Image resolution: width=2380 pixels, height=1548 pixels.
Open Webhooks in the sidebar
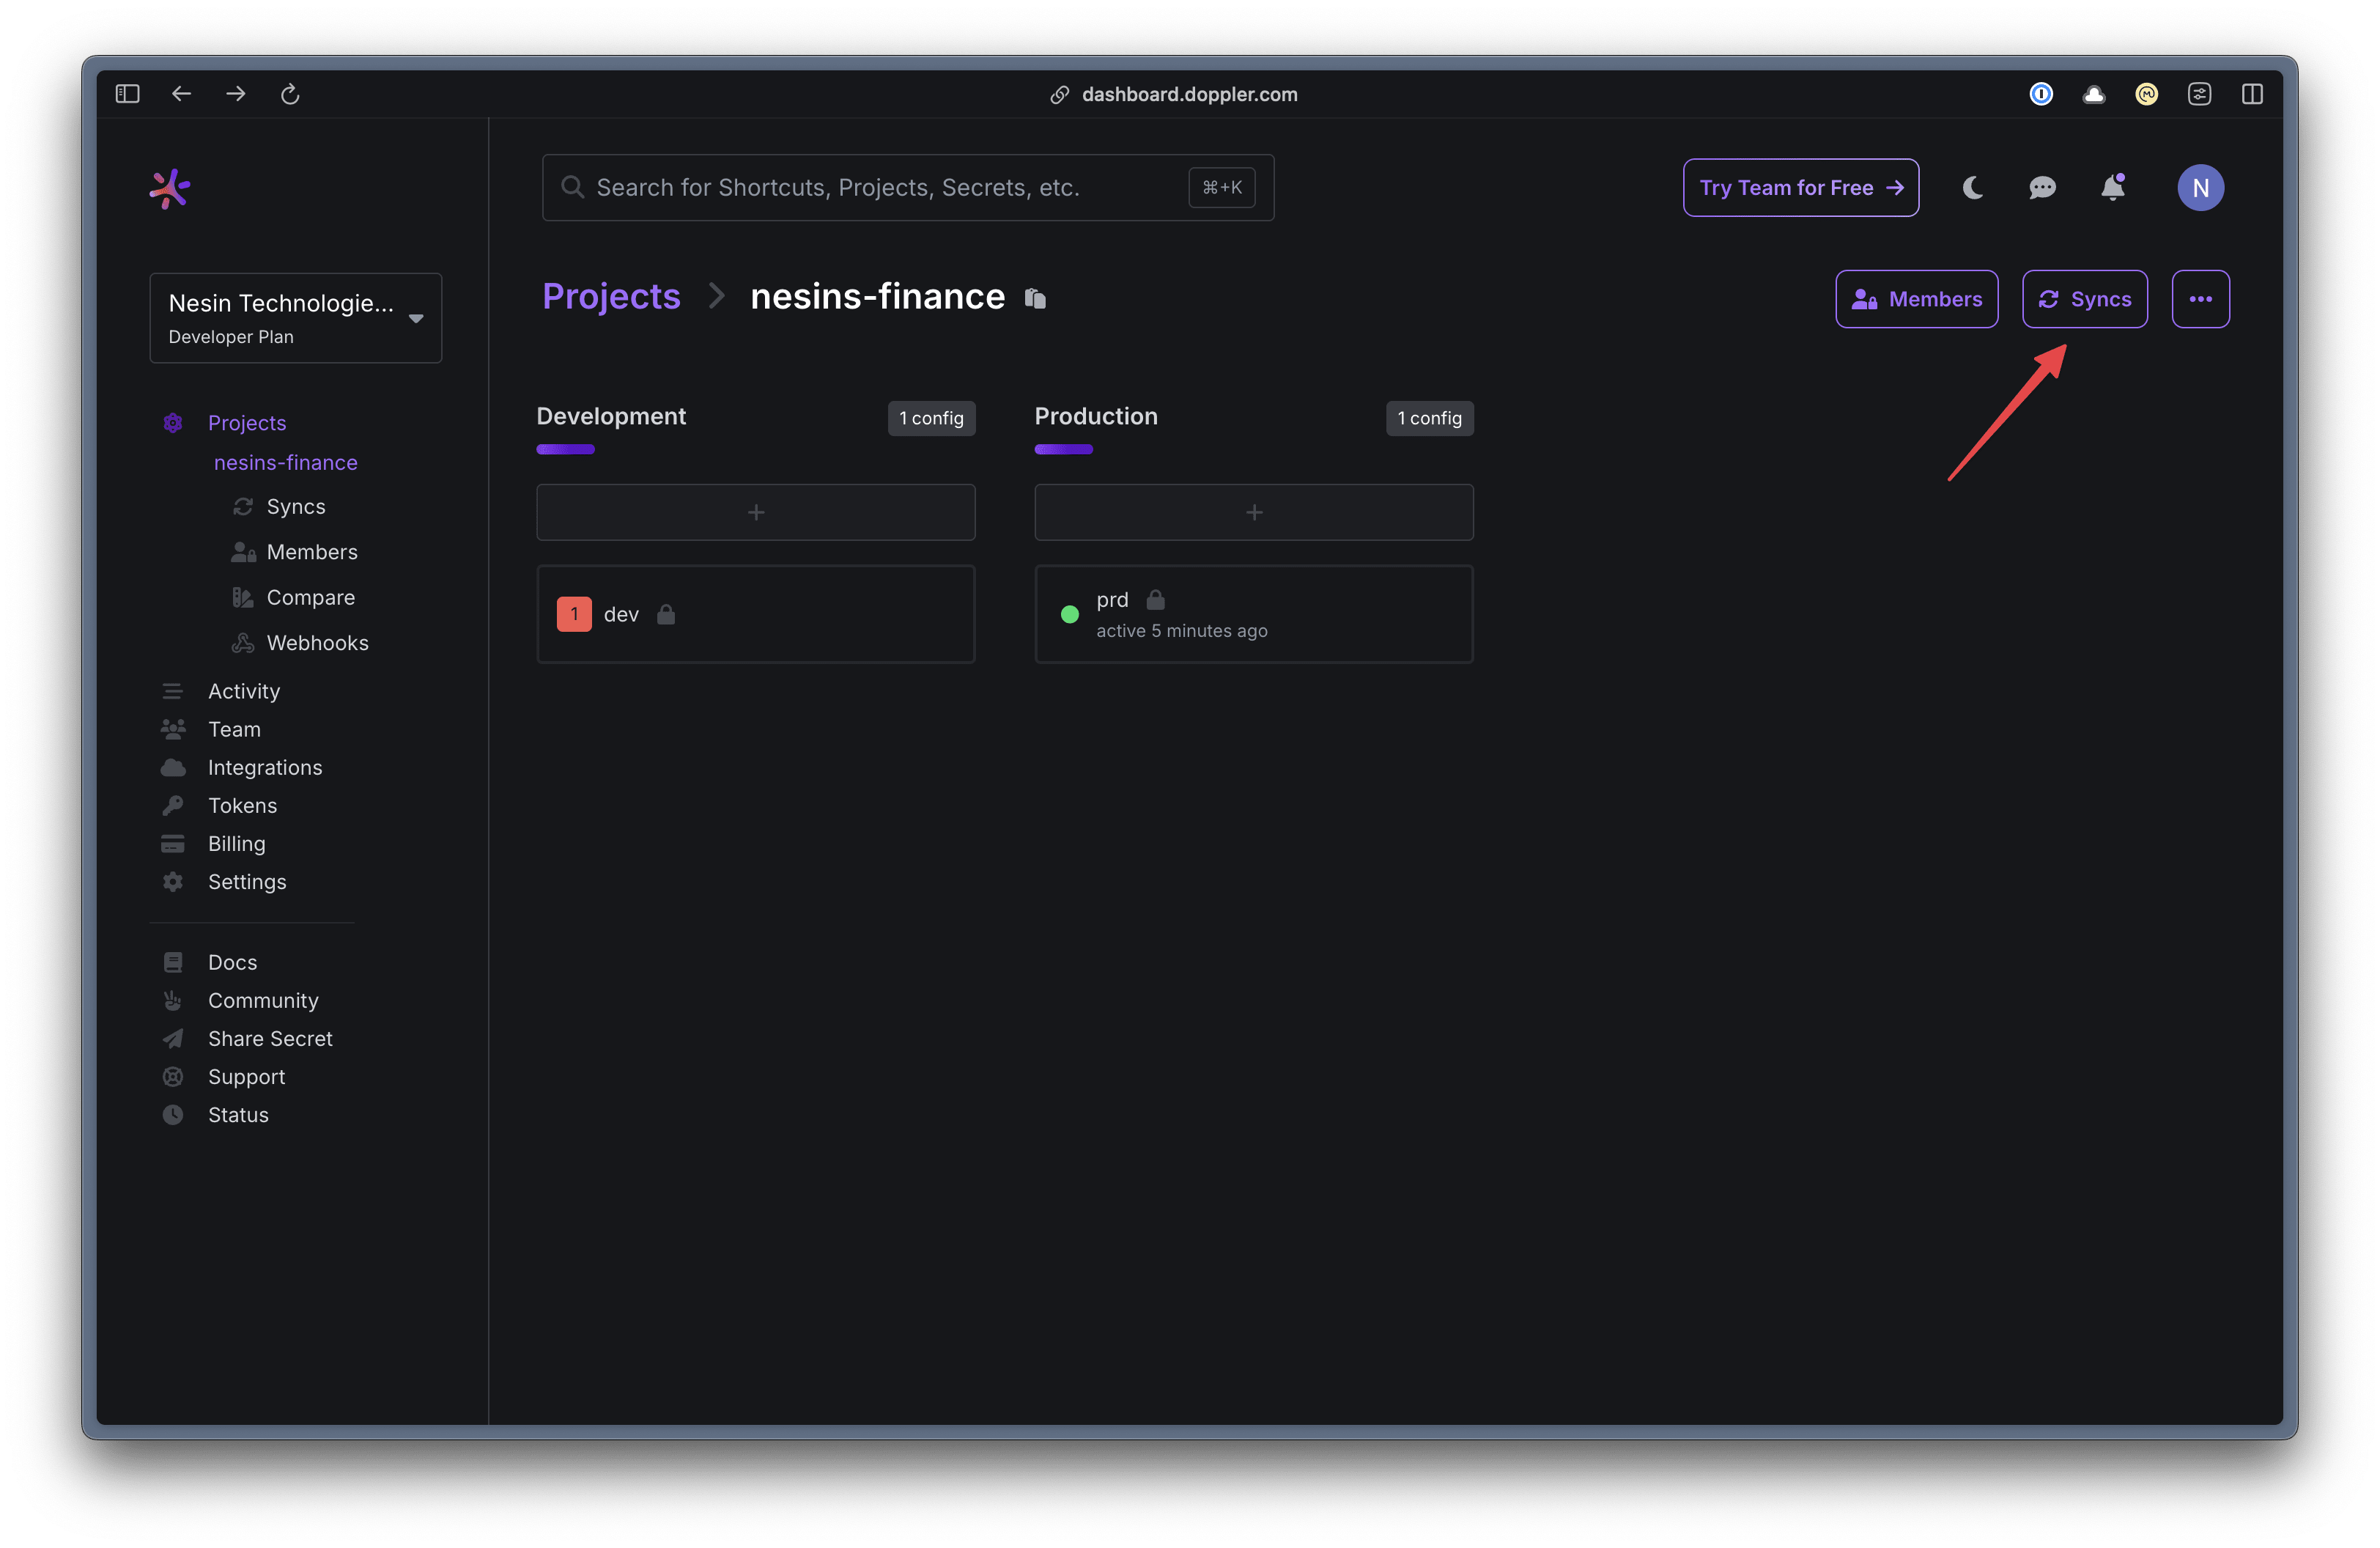click(317, 643)
